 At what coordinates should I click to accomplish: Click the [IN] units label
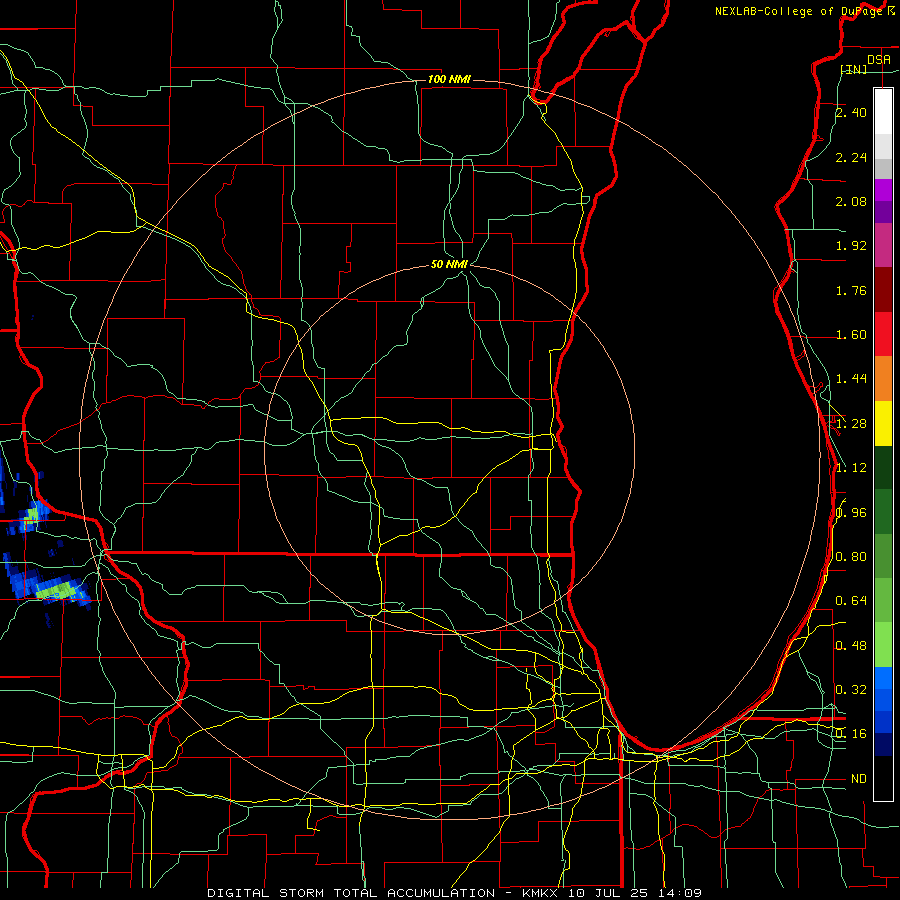coord(854,69)
